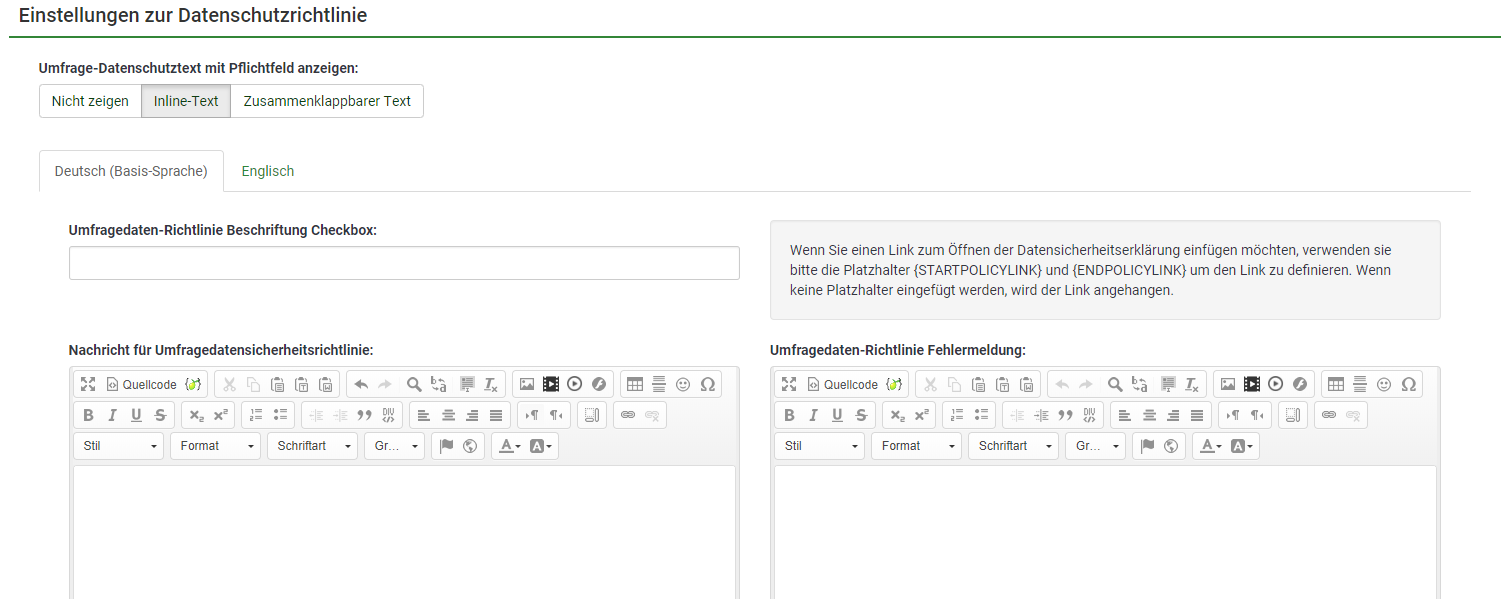The width and height of the screenshot is (1503, 599).
Task: Center-align text in the Fehlermeldung editor
Action: 1149,415
